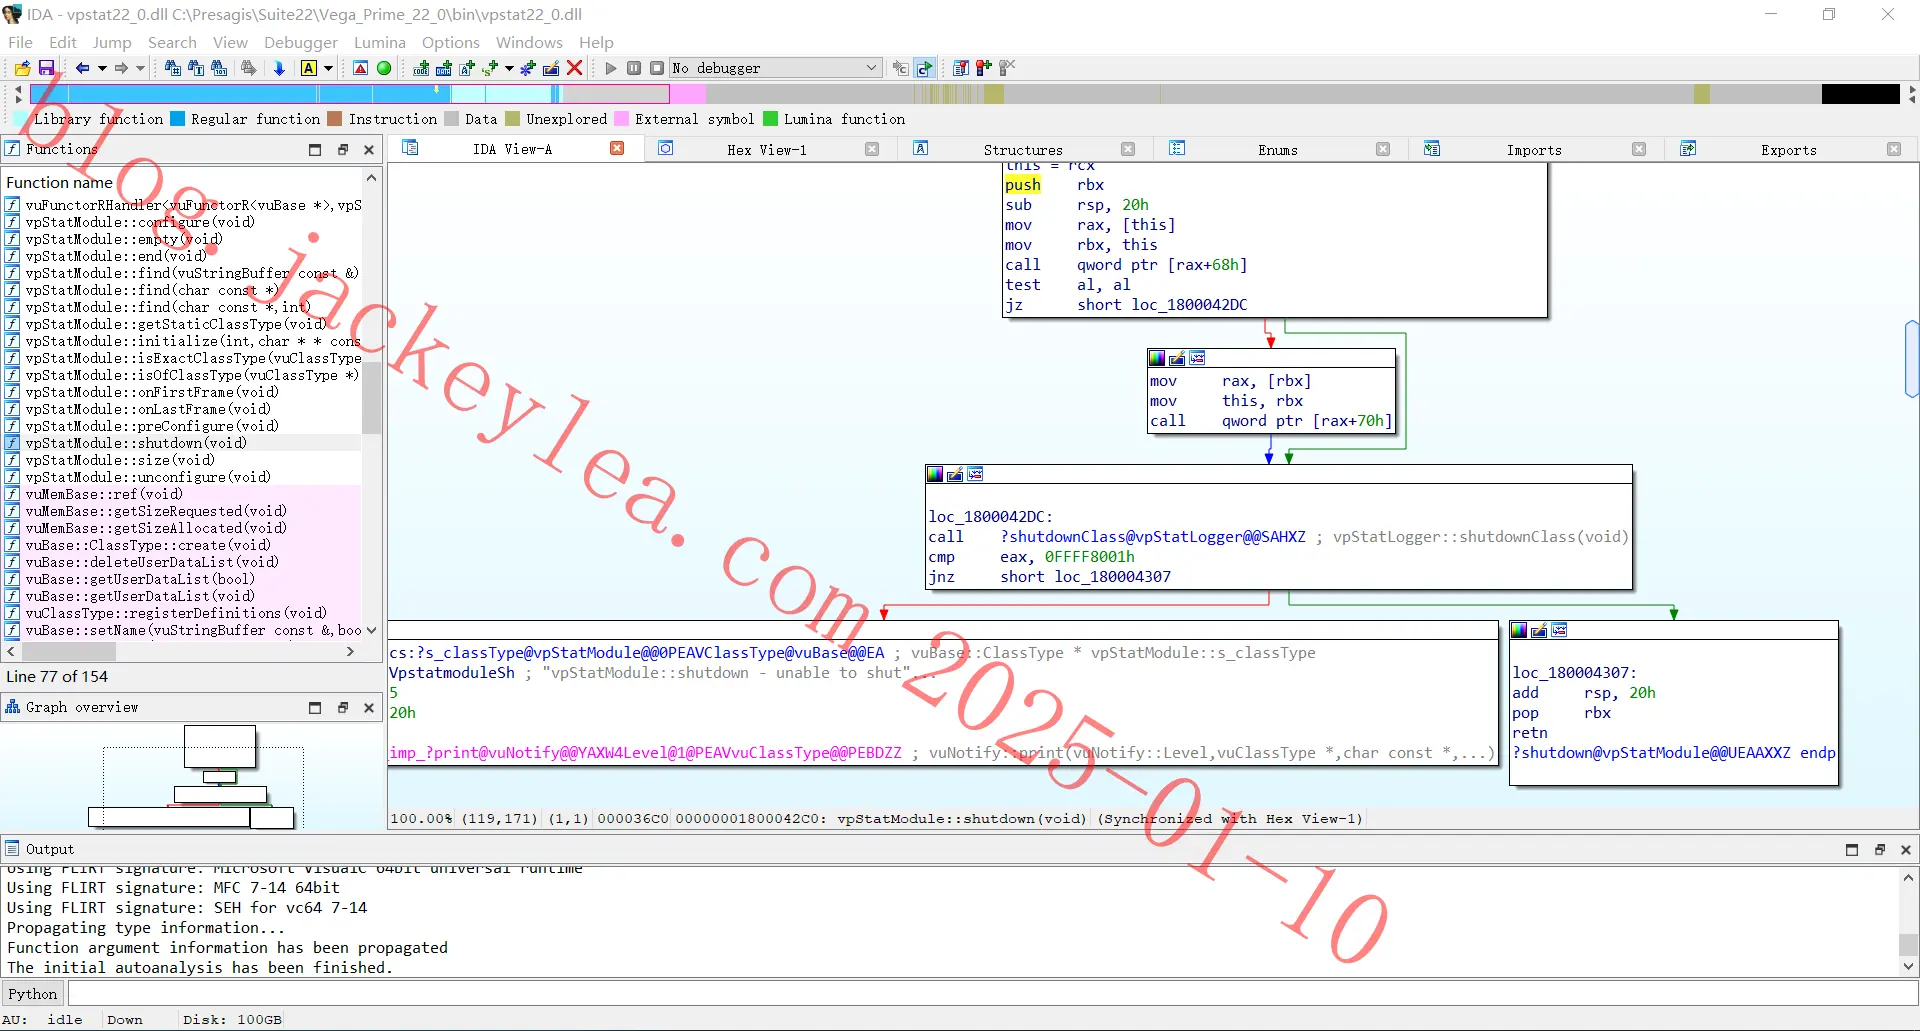Click the jump back arrow icon

pos(83,68)
